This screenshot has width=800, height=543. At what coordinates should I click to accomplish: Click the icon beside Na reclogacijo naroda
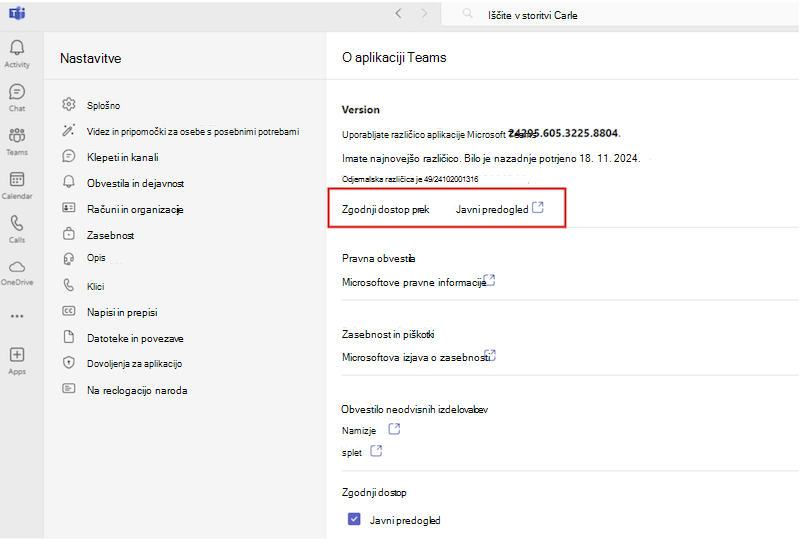tap(68, 388)
